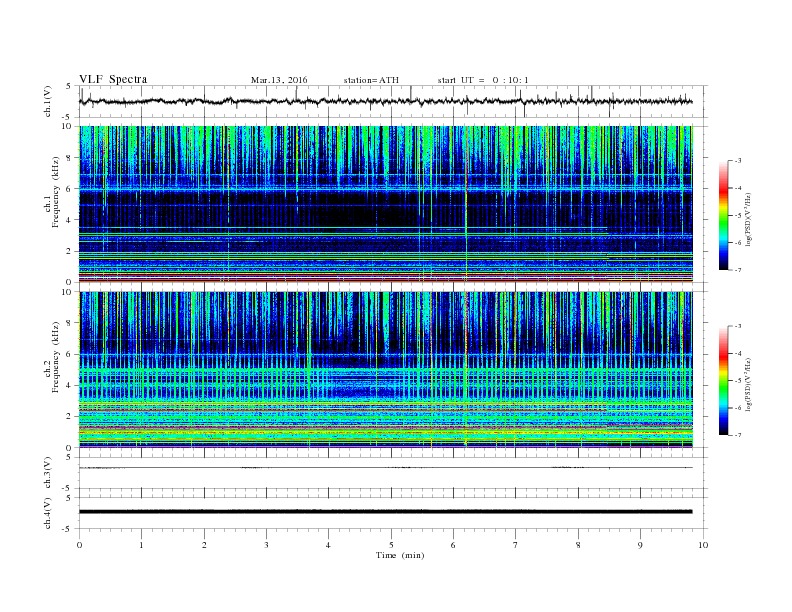This screenshot has width=792, height=612.
Task: Click inside the ch.2 spectrogram panel
Action: coord(385,369)
